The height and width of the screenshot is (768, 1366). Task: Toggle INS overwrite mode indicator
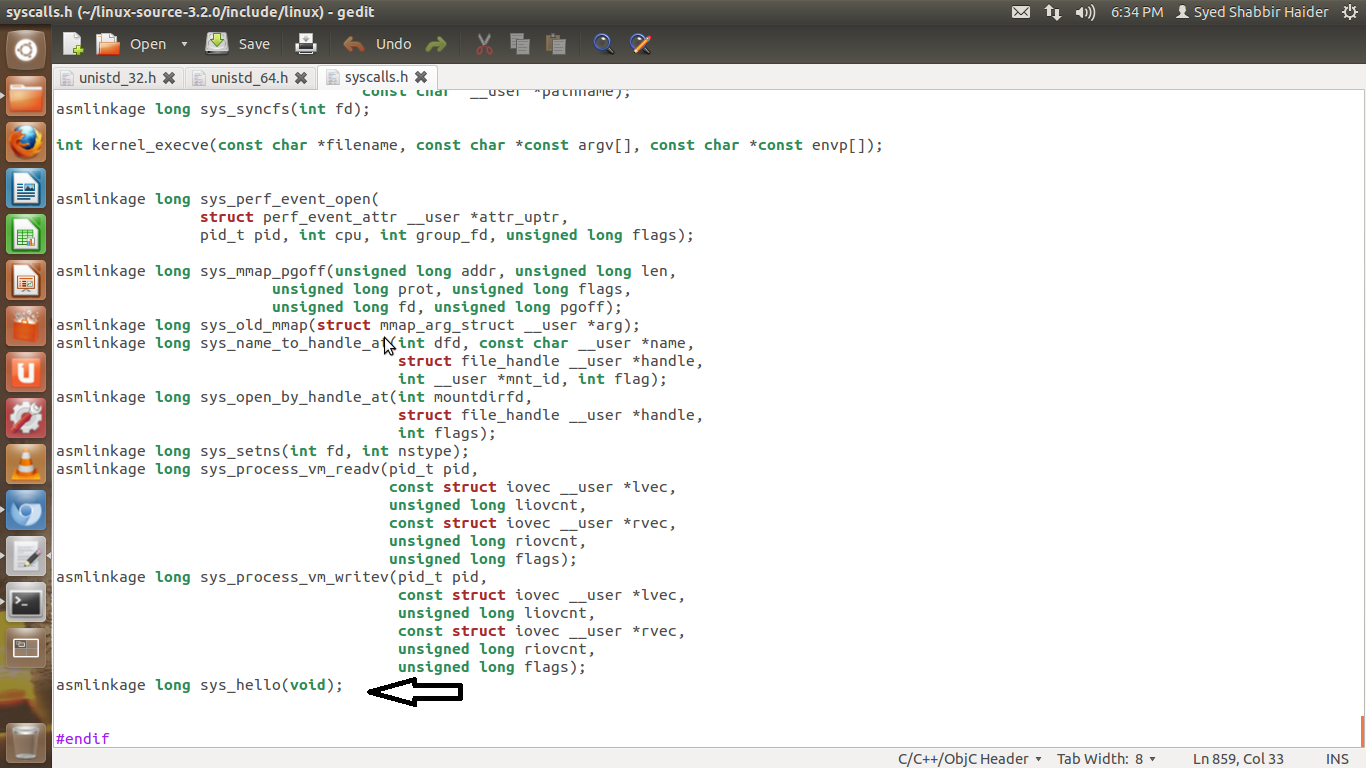click(x=1337, y=758)
